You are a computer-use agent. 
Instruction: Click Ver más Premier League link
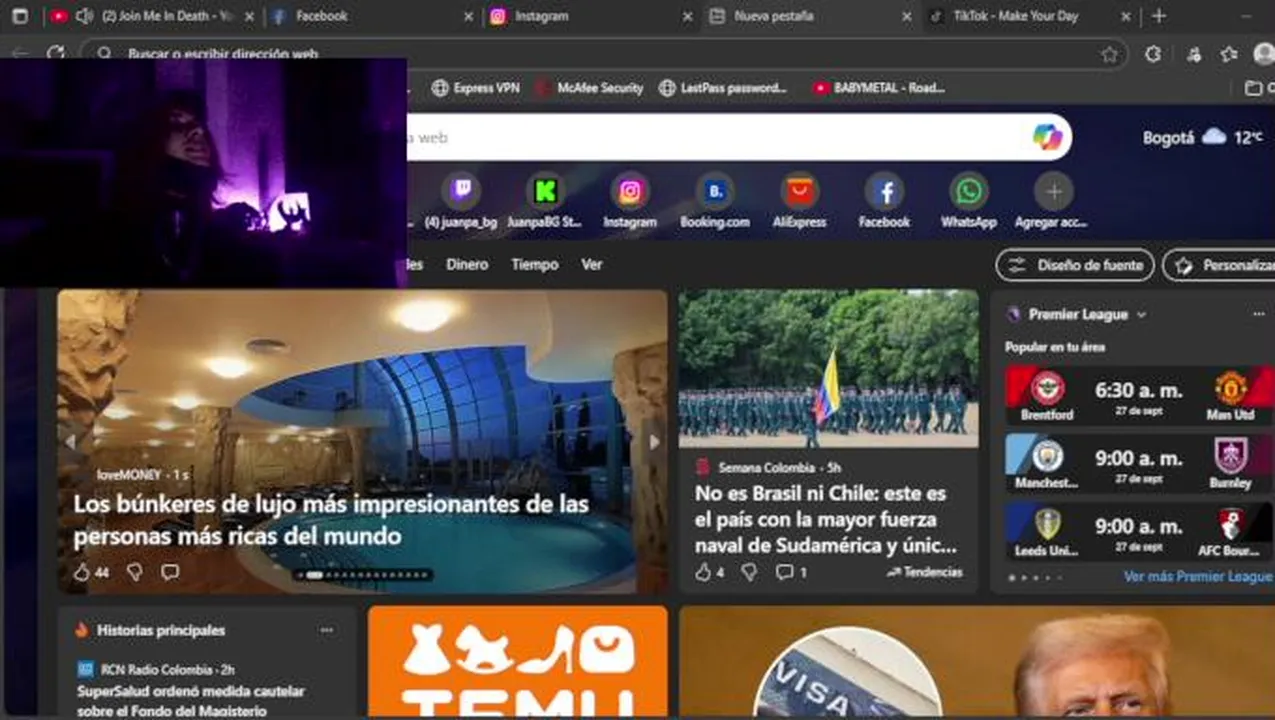[1198, 576]
